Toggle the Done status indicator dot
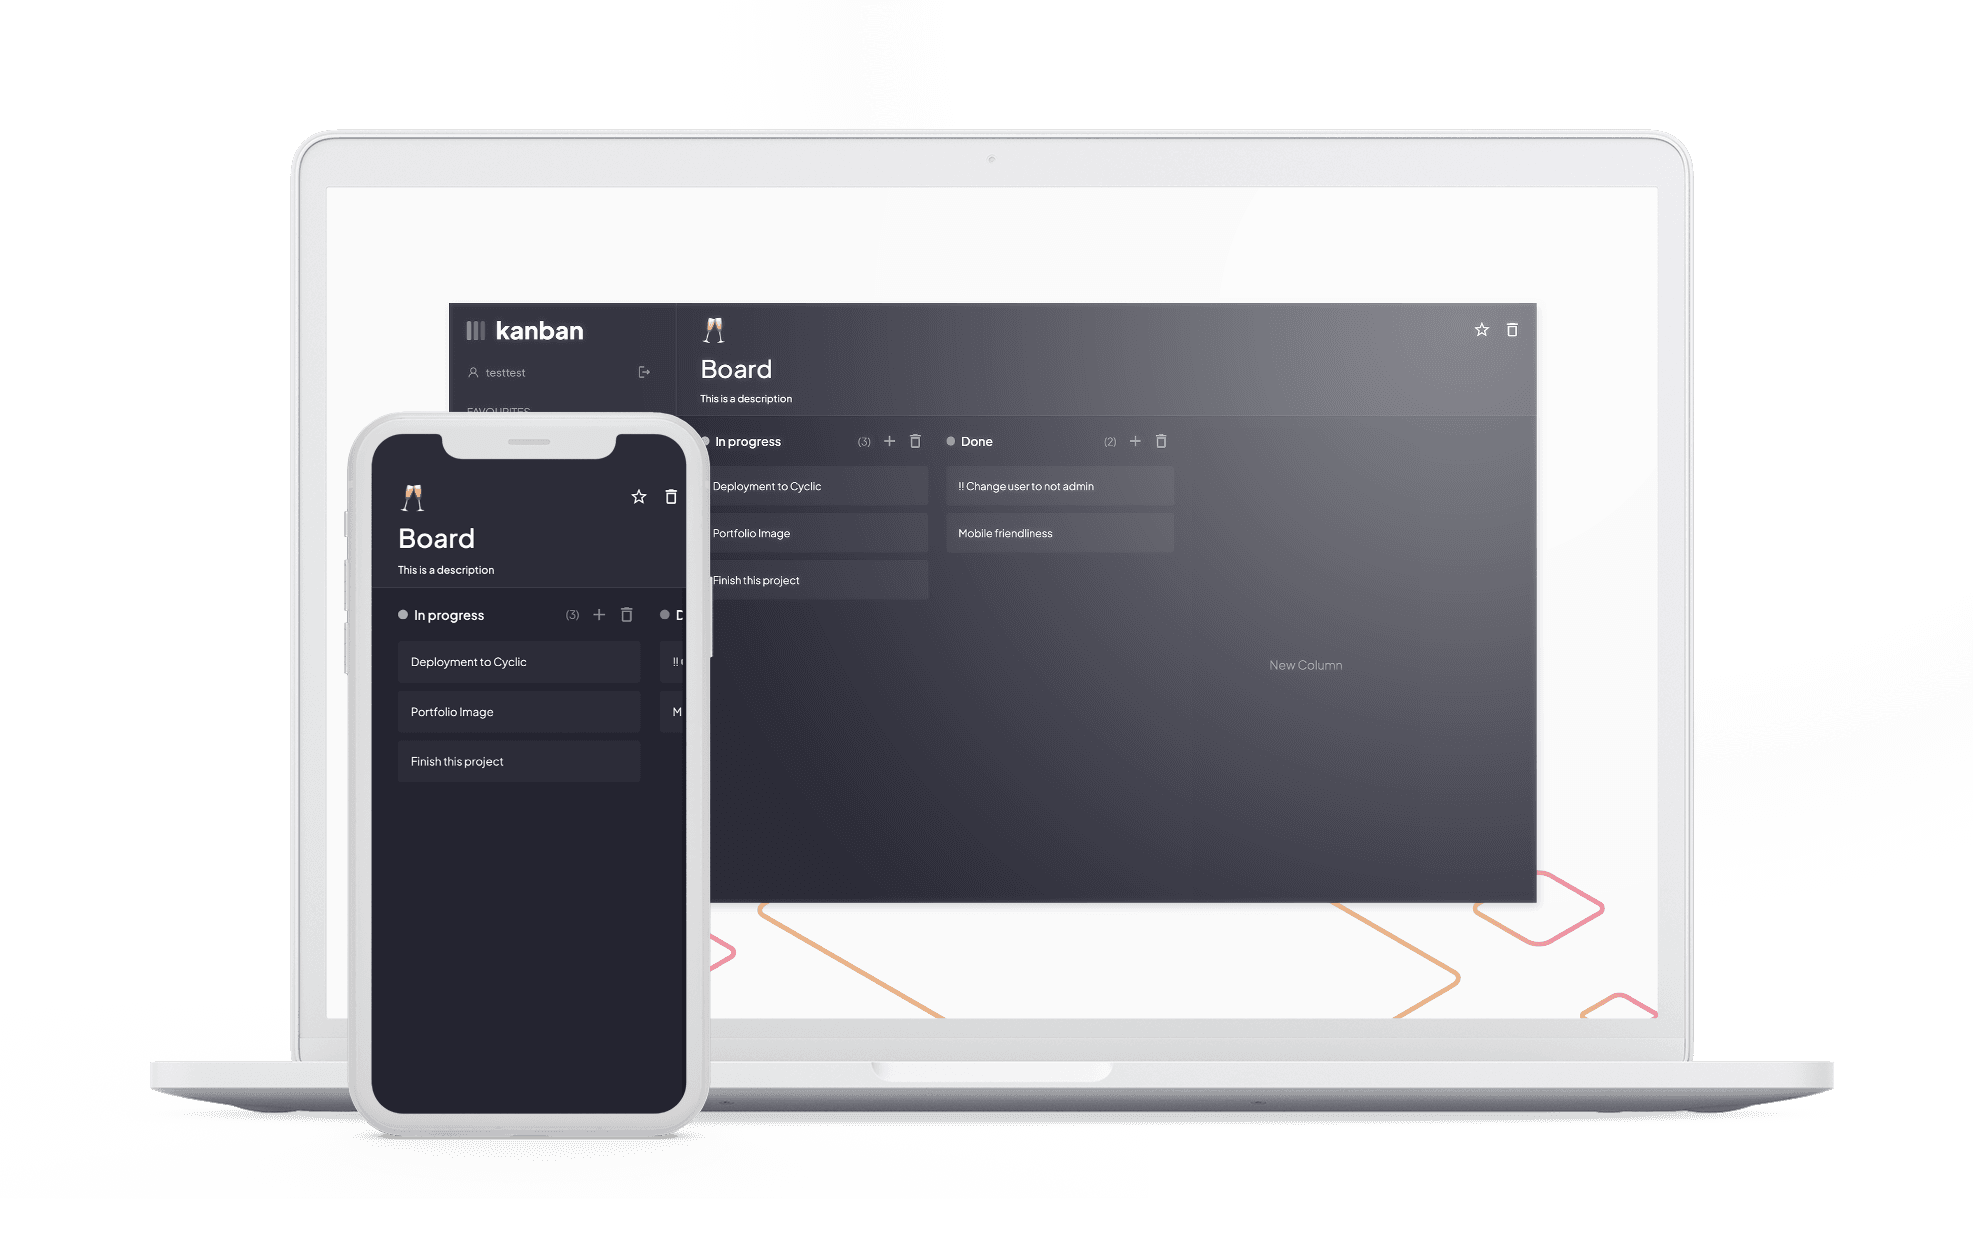1973x1233 pixels. (952, 440)
